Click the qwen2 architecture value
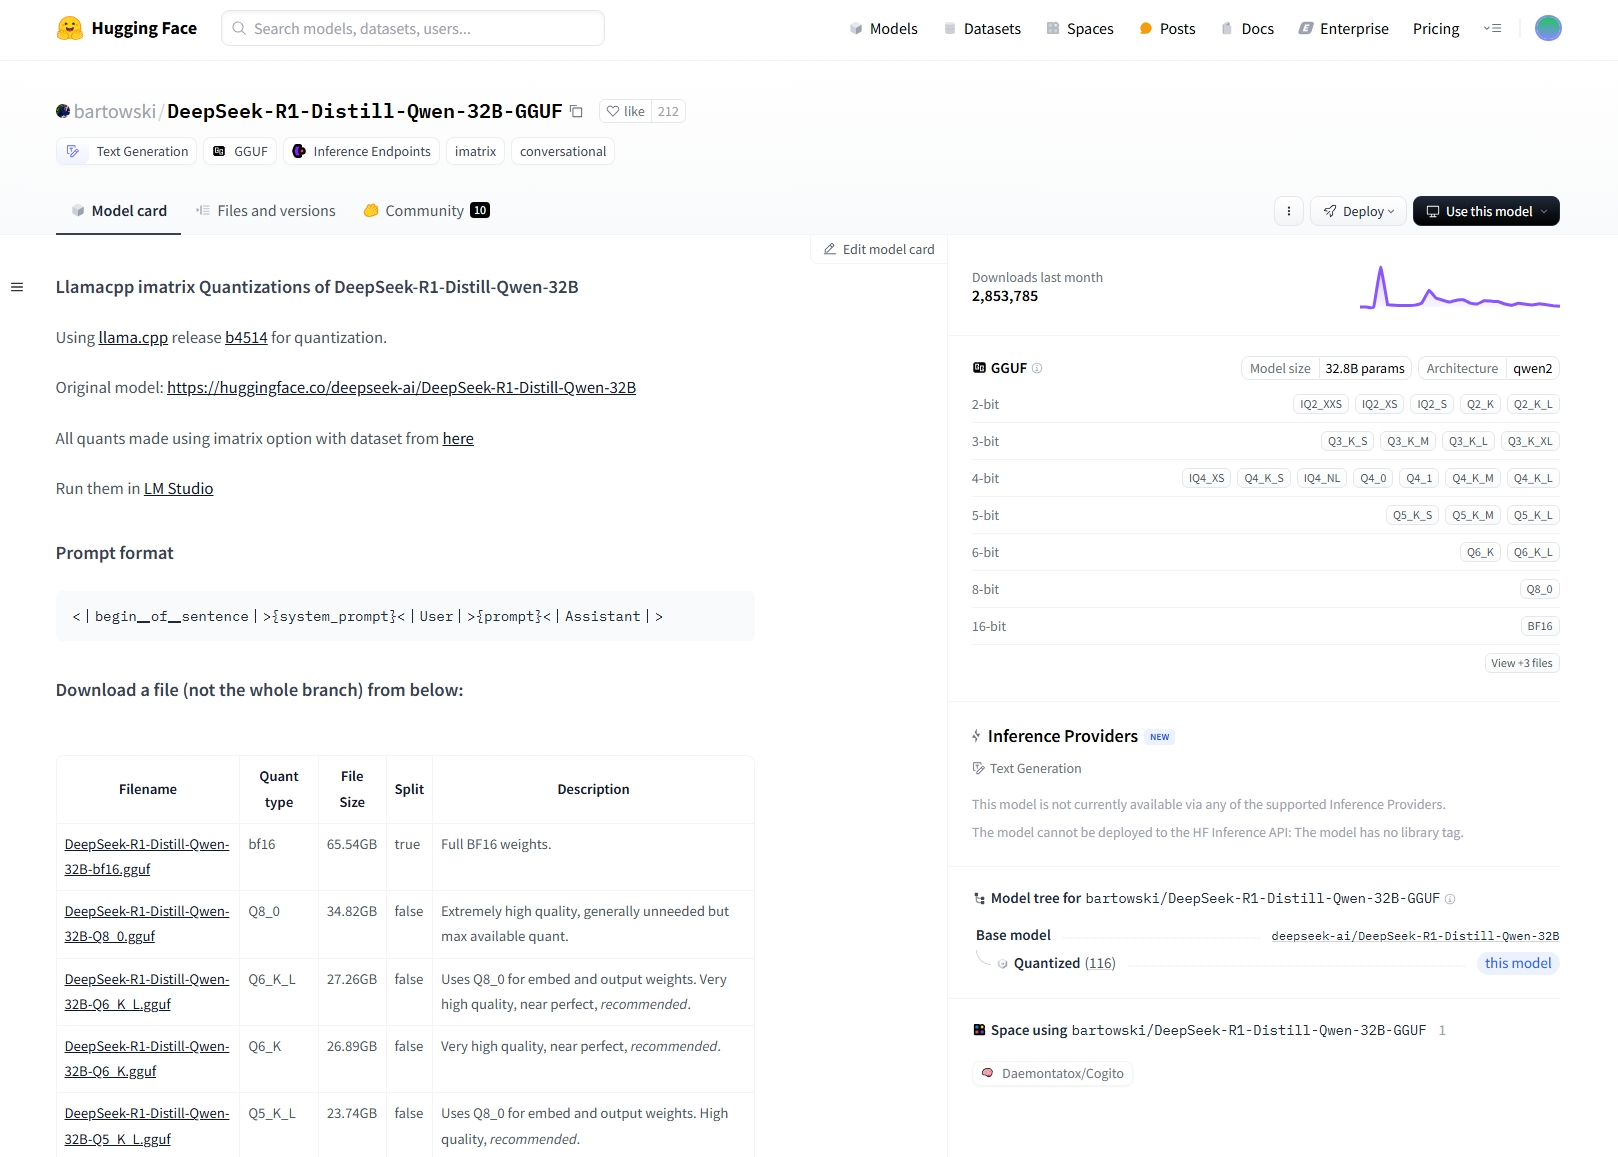Screen dimensions: 1618x1157 1532,368
